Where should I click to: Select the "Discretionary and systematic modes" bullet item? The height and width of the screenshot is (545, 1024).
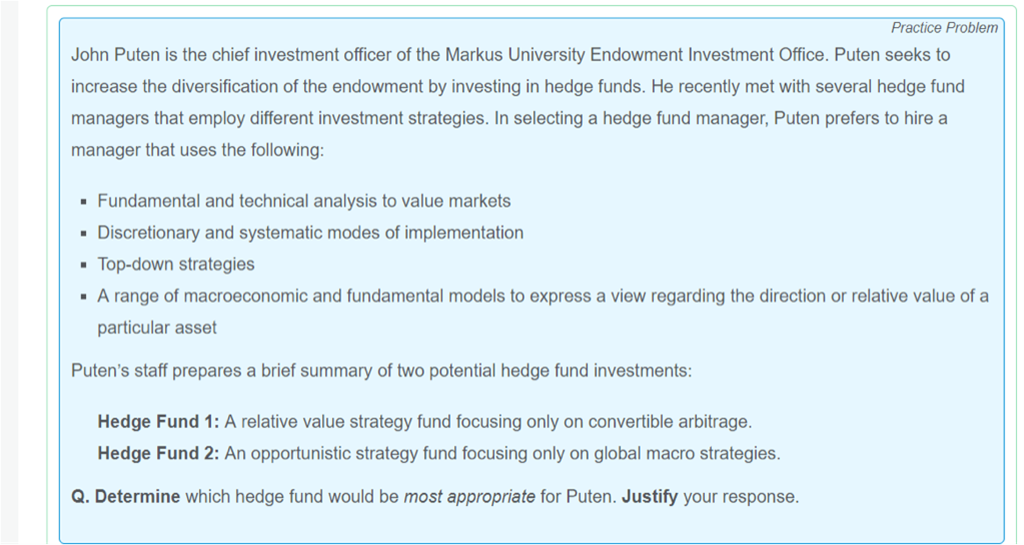[310, 233]
